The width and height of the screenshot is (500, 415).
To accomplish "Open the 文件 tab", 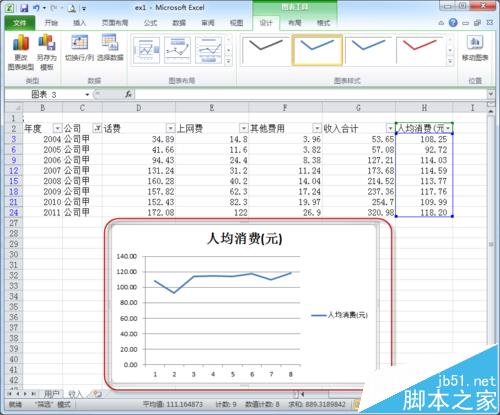I will [x=20, y=23].
